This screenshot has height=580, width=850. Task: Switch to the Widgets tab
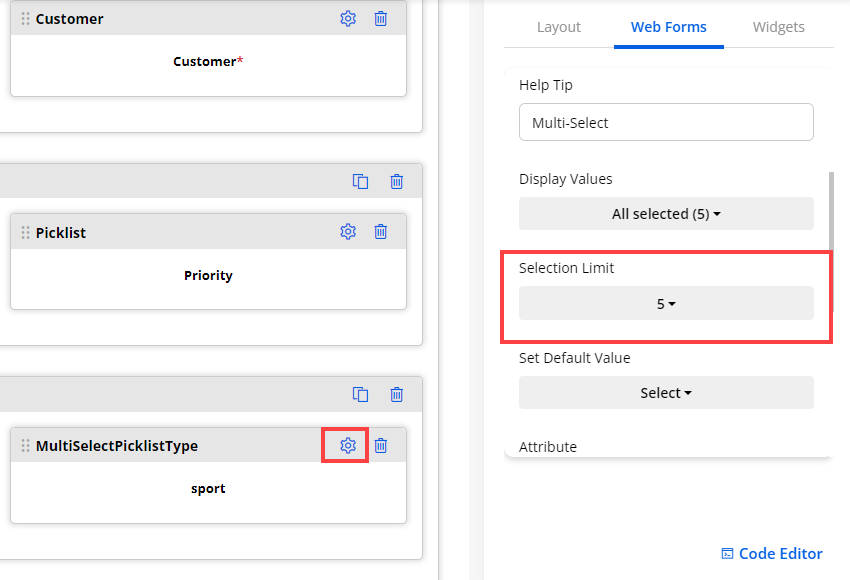779,27
